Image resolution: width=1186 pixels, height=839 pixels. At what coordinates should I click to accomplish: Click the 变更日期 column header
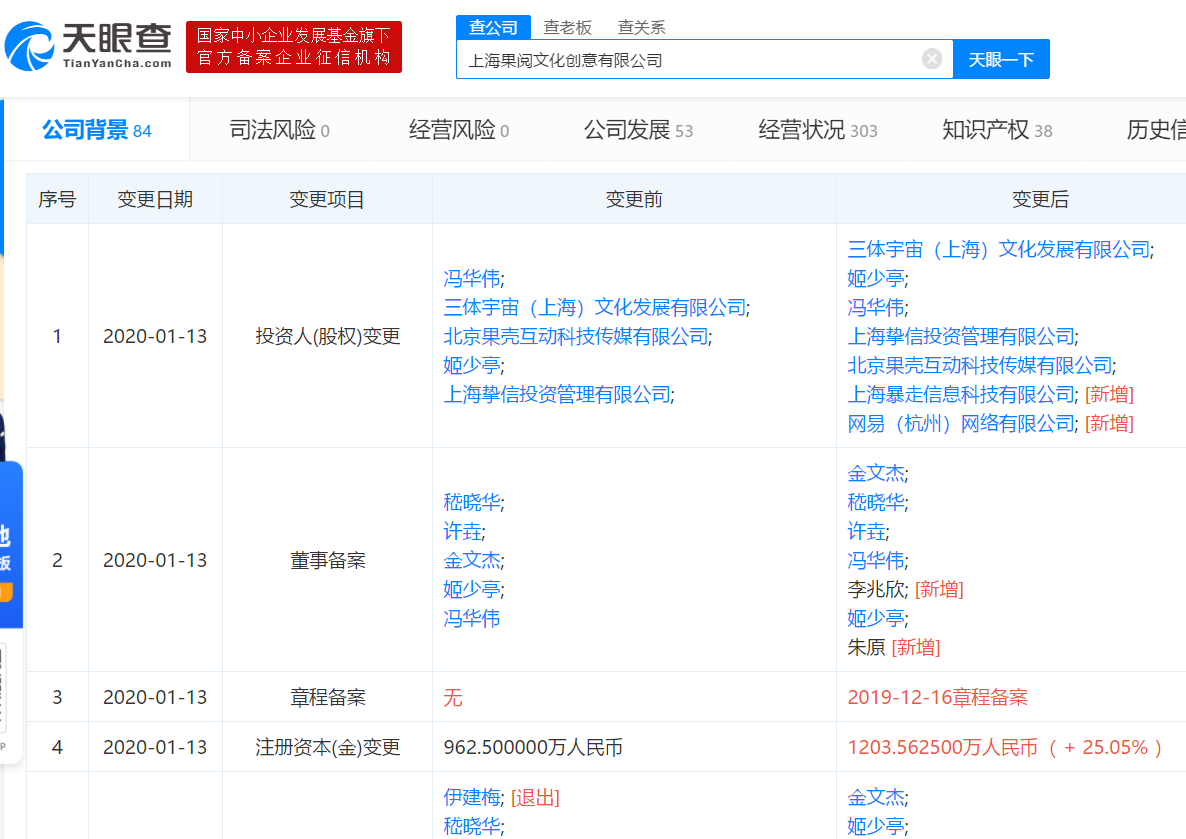coord(155,199)
